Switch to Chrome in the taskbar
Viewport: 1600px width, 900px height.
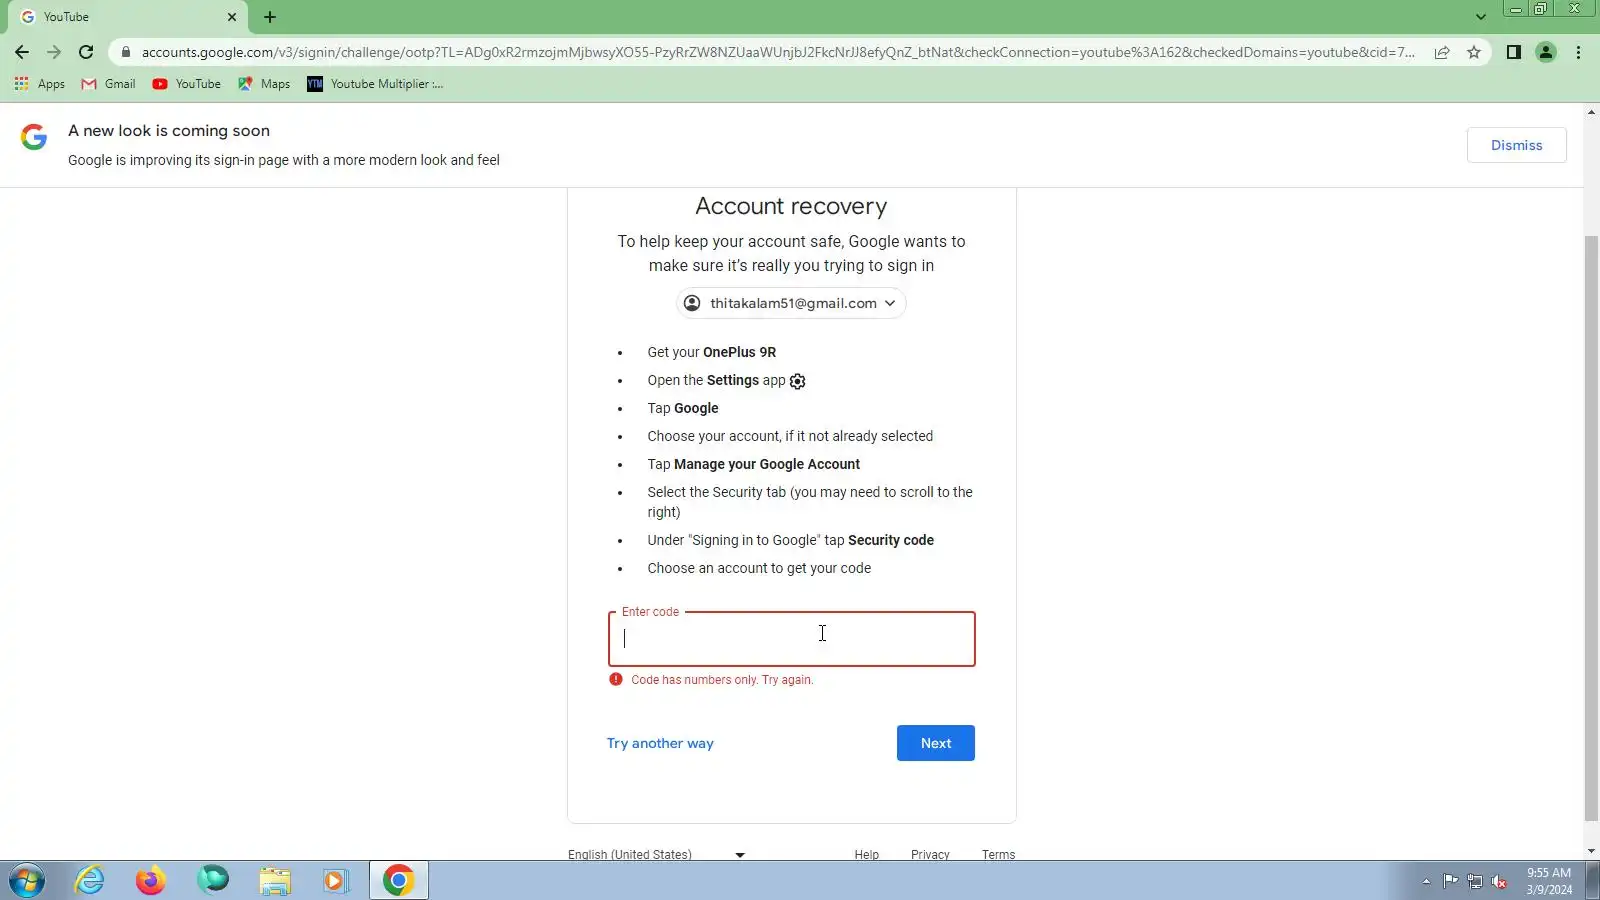pyautogui.click(x=398, y=880)
